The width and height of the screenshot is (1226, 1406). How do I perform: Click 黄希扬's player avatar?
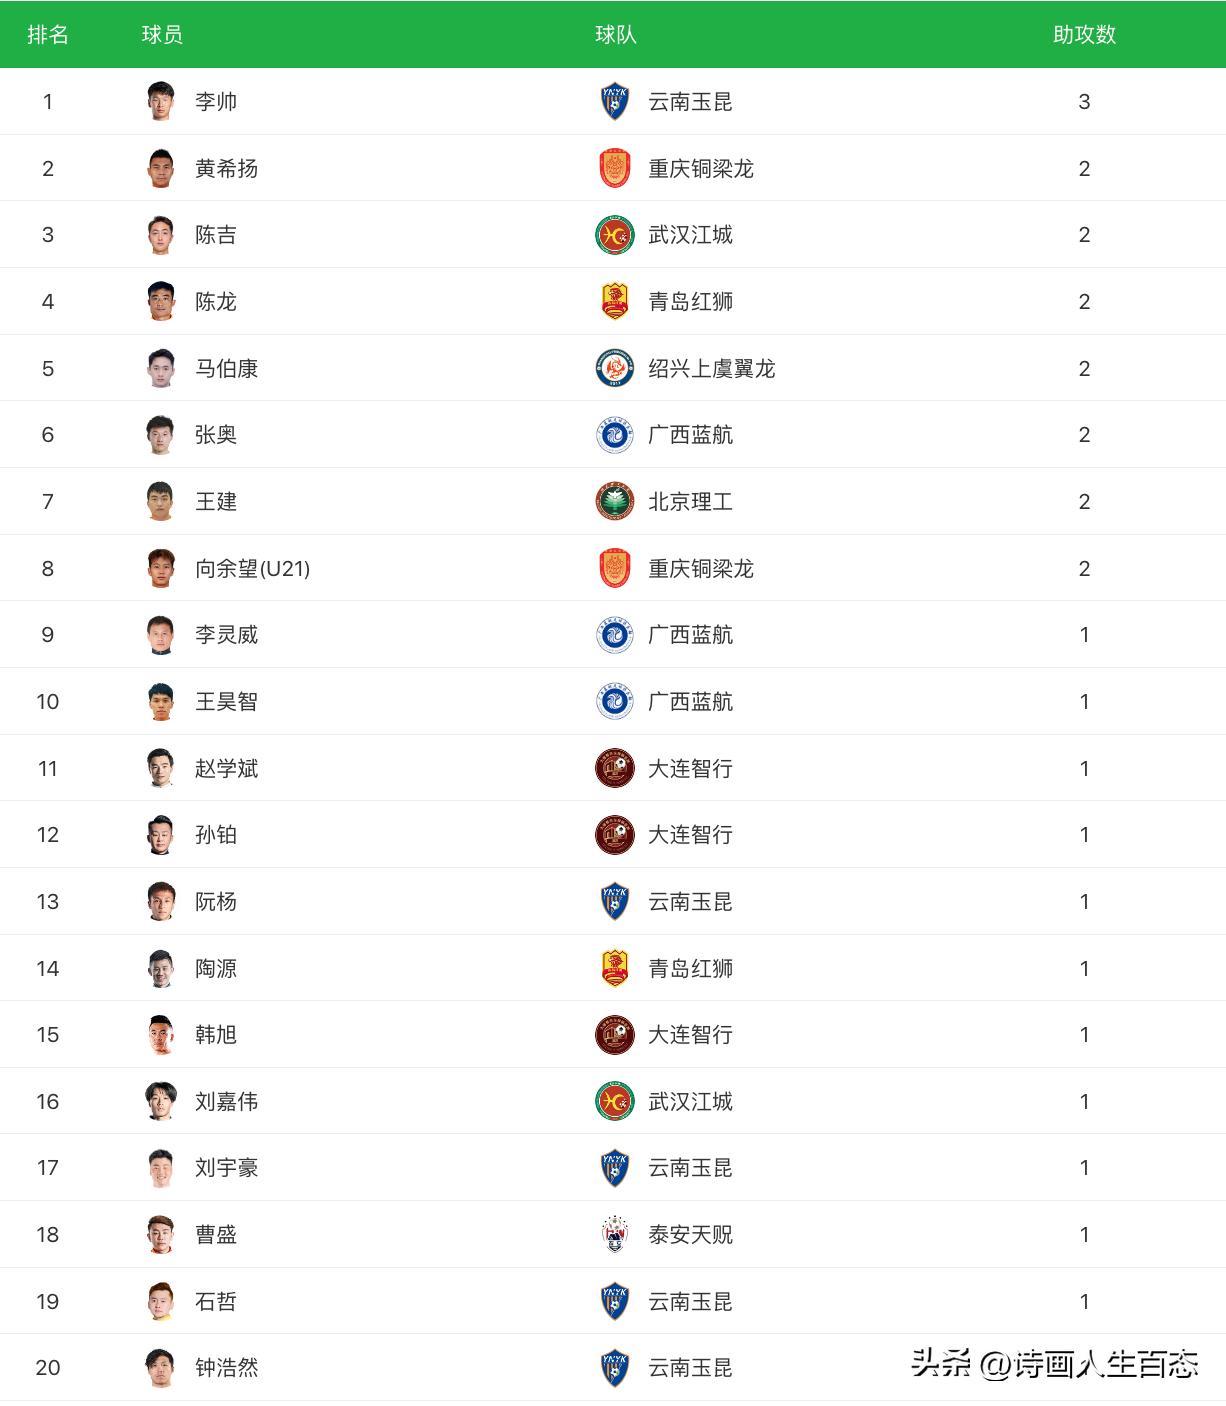click(160, 168)
